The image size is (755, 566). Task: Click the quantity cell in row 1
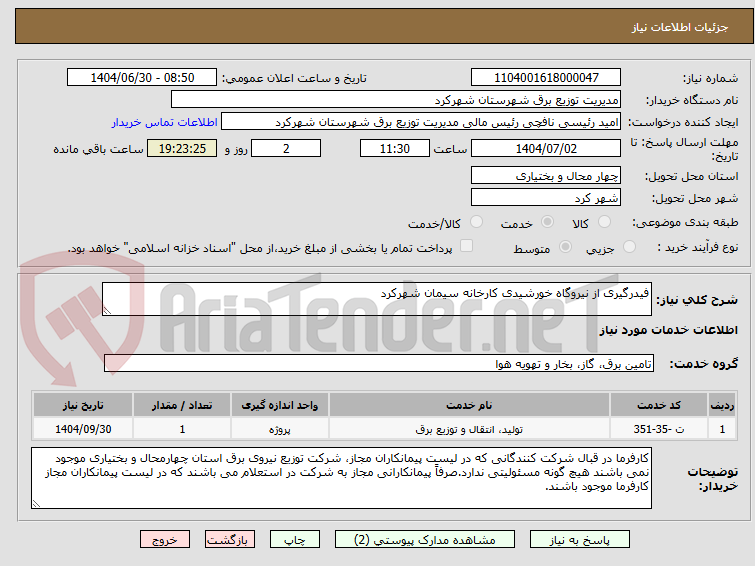click(x=182, y=429)
